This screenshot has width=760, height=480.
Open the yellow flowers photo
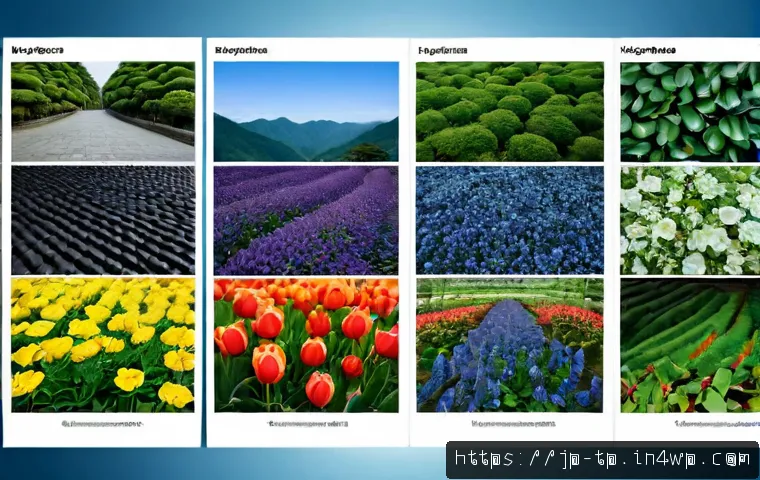[x=103, y=345]
